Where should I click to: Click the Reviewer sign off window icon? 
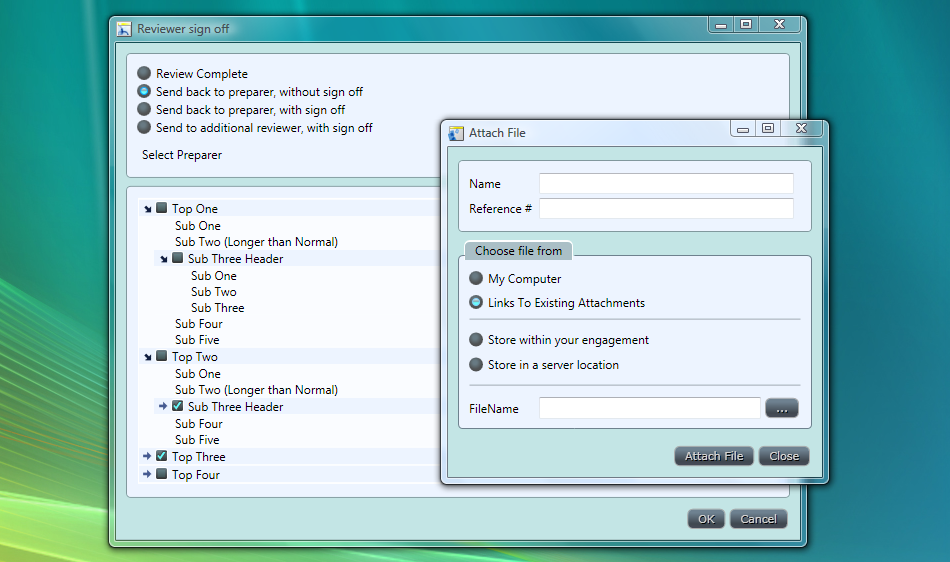coord(124,29)
